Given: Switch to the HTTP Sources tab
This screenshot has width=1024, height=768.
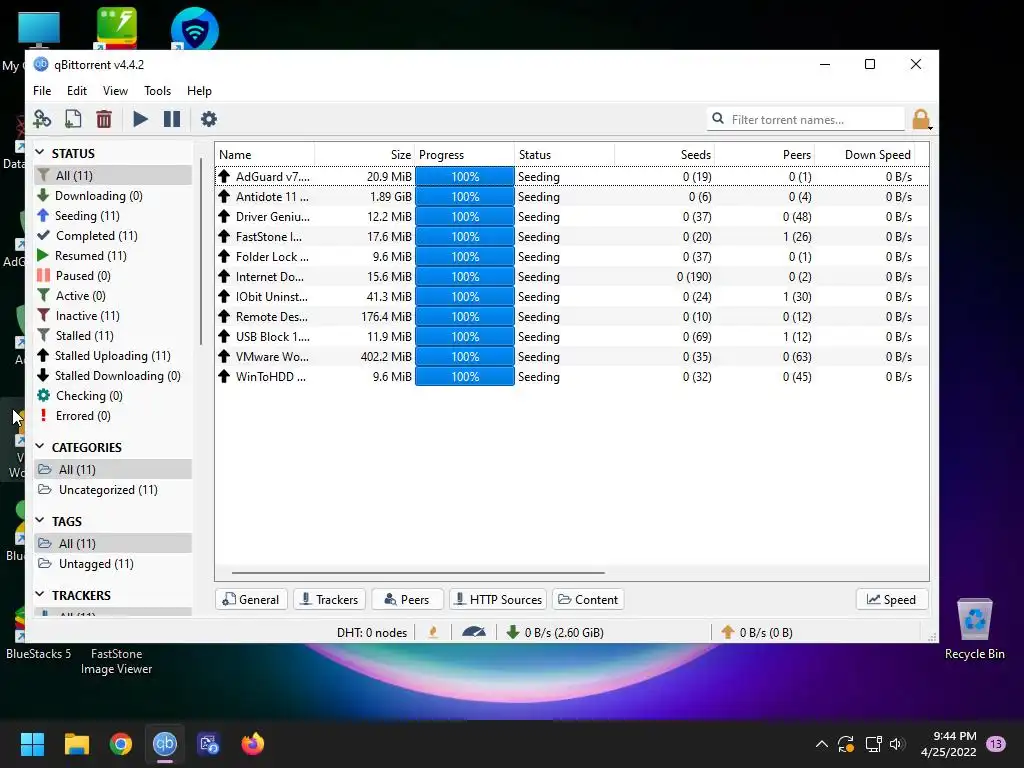Looking at the screenshot, I should pyautogui.click(x=498, y=600).
